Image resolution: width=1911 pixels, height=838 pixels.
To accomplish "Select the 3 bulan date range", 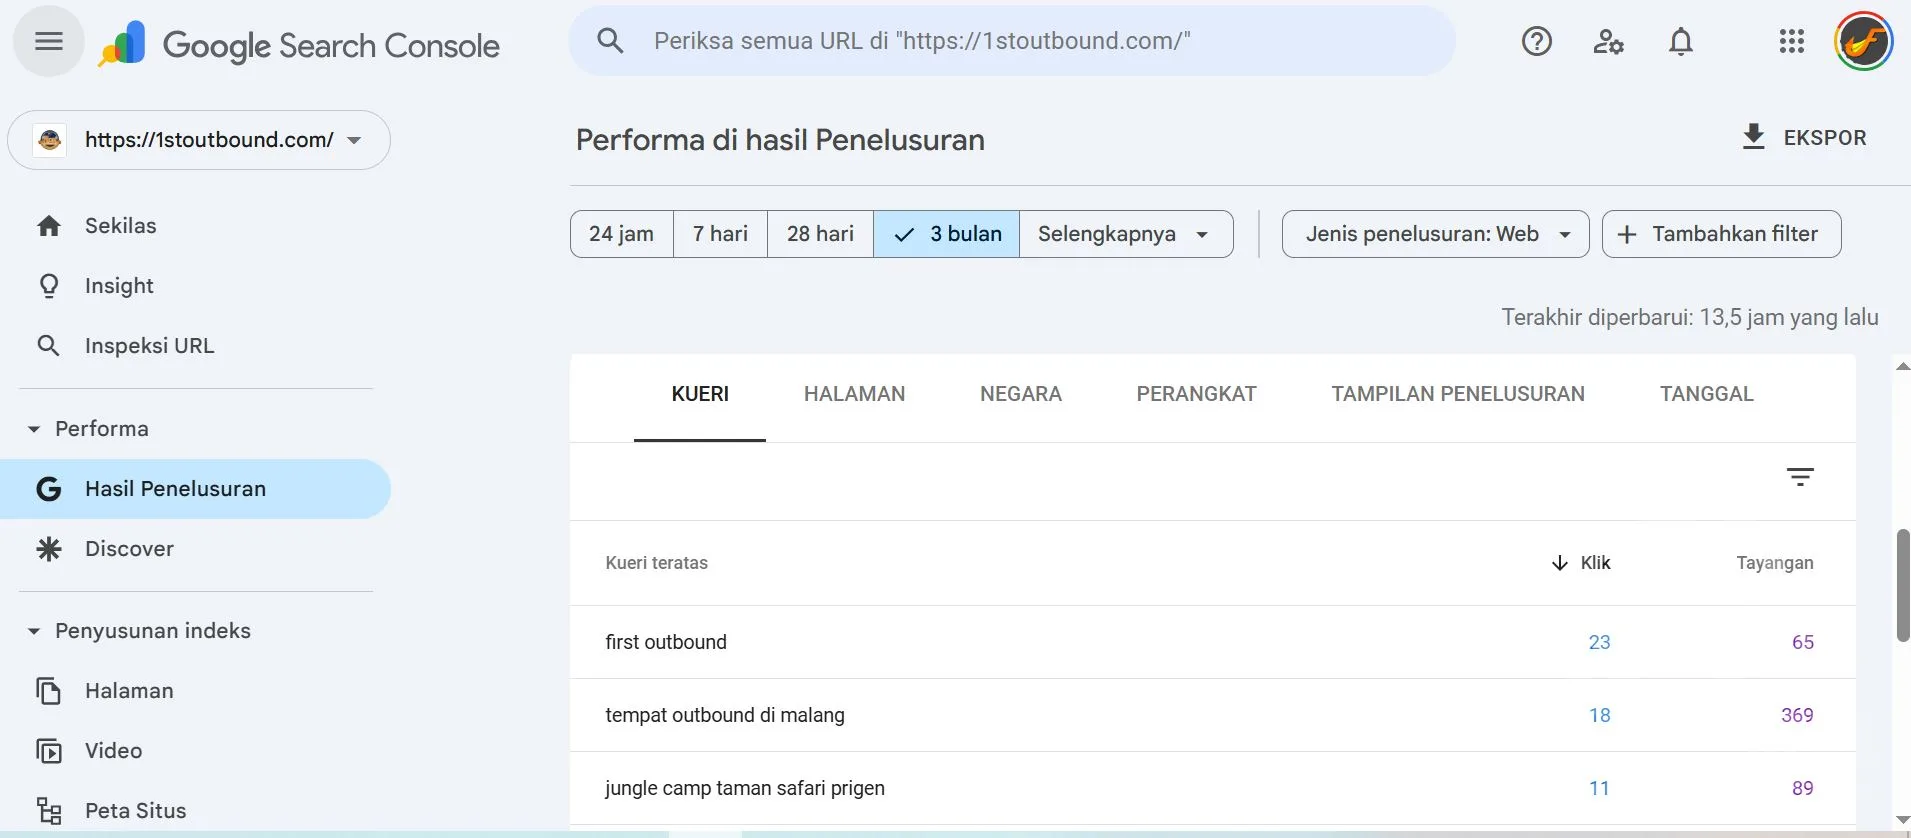I will coord(946,234).
